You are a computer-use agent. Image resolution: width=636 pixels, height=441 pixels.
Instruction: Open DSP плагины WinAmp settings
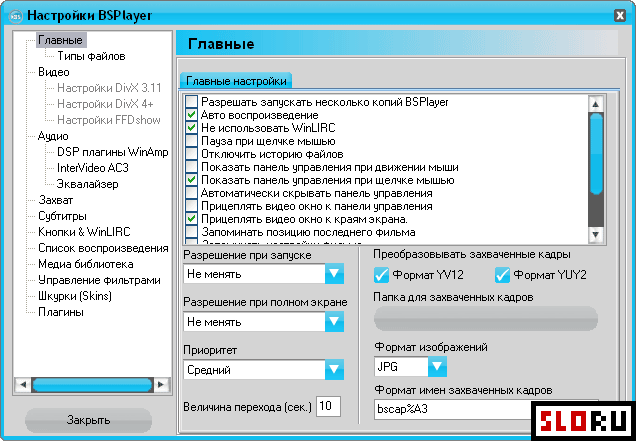112,152
